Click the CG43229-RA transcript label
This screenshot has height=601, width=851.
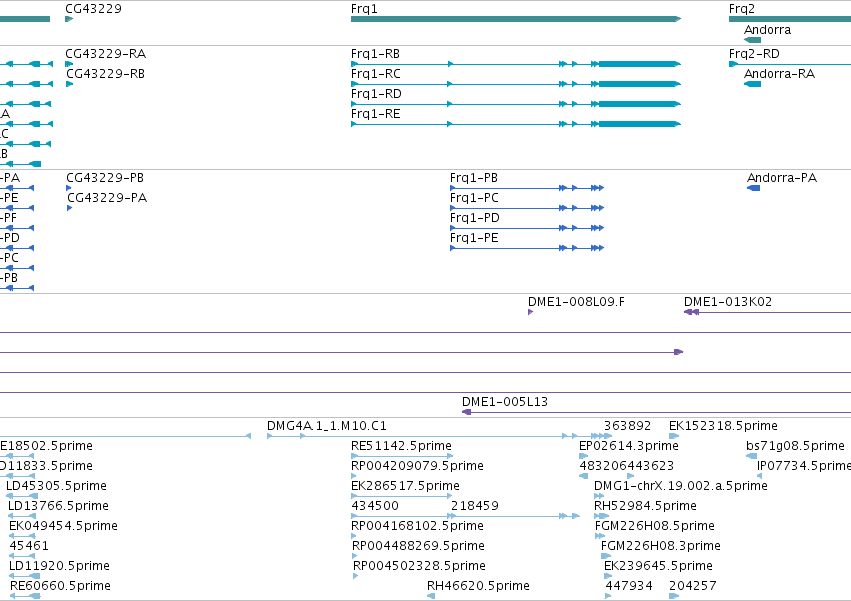coord(105,54)
